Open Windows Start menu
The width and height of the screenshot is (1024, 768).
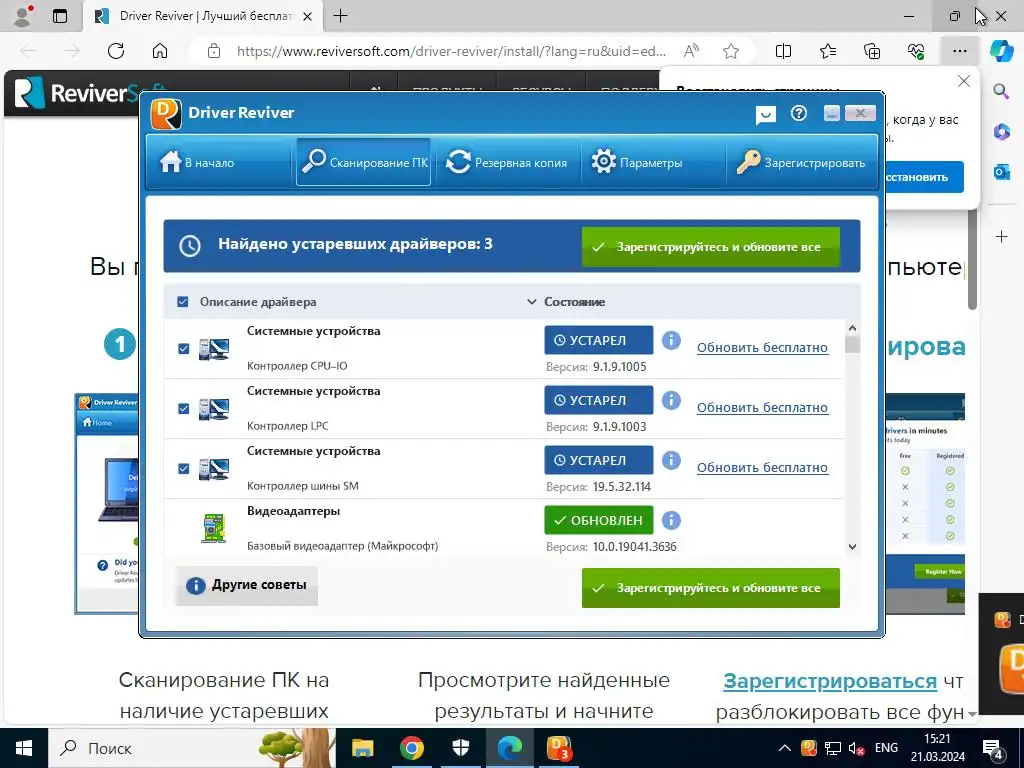click(x=24, y=748)
